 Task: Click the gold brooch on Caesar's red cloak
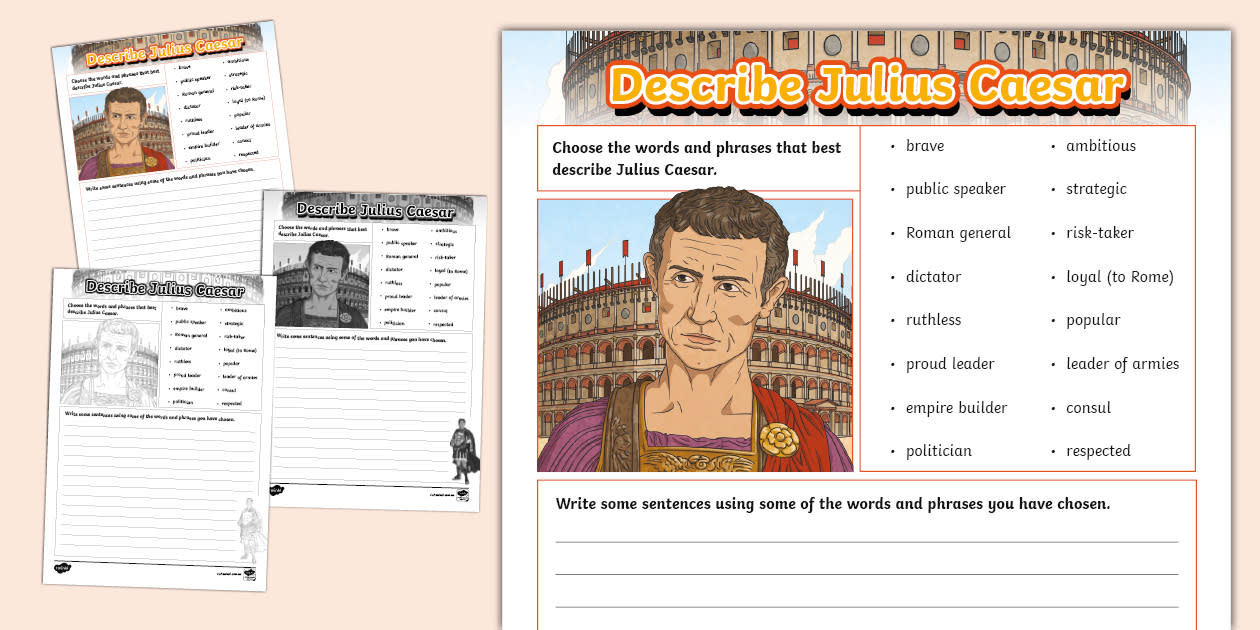click(776, 437)
